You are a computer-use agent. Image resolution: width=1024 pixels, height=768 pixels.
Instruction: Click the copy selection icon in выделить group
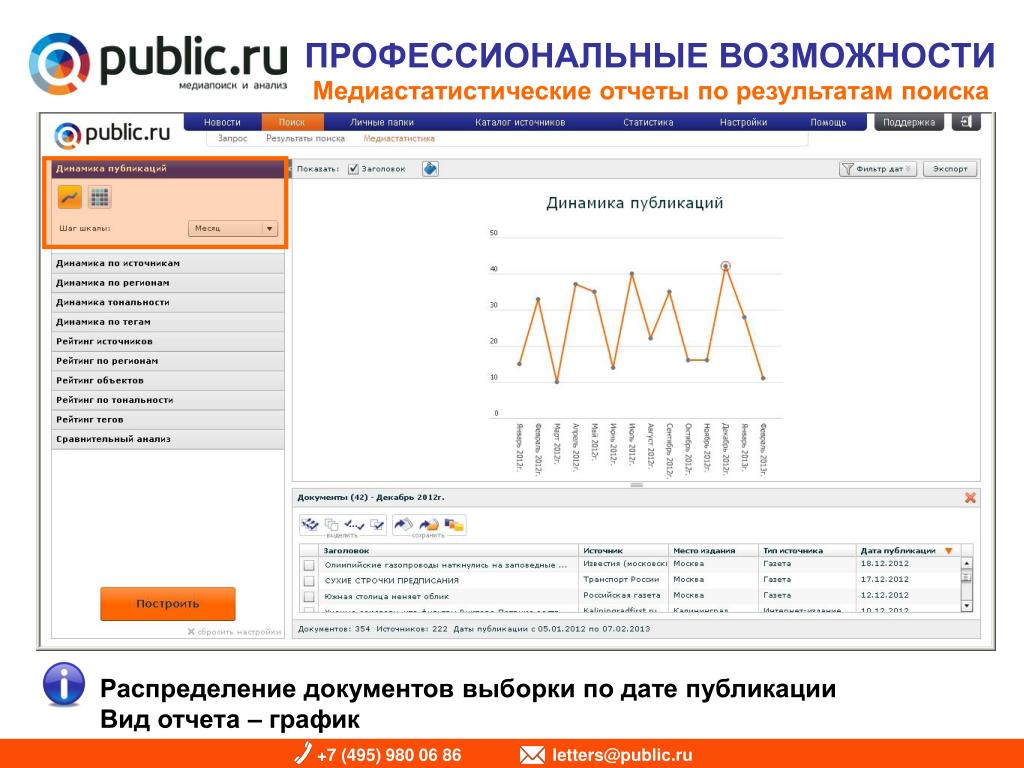(332, 524)
